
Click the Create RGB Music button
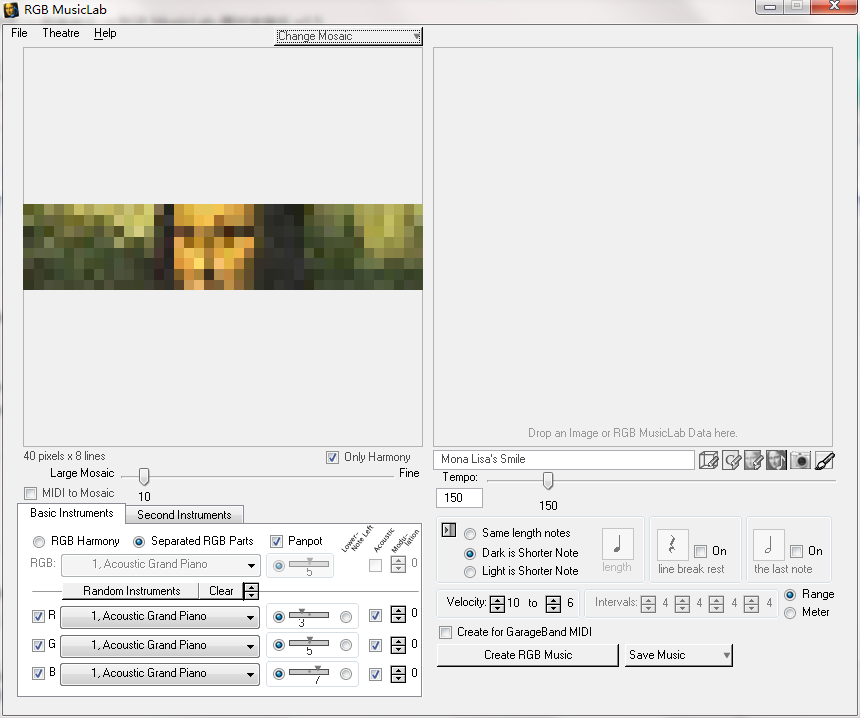(x=528, y=655)
